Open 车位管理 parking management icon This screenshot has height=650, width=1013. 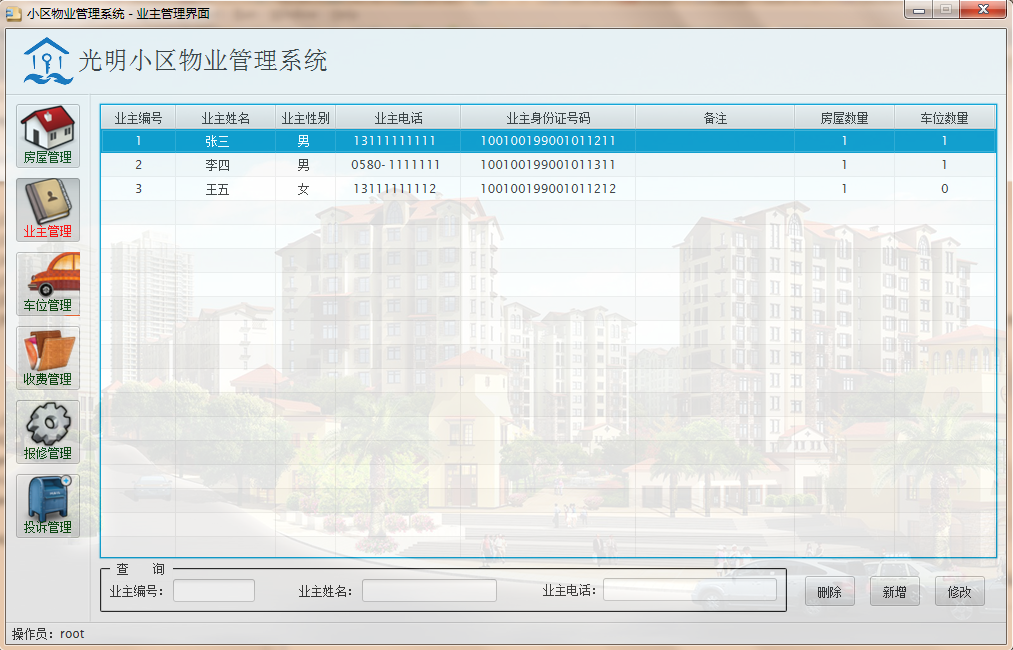48,284
